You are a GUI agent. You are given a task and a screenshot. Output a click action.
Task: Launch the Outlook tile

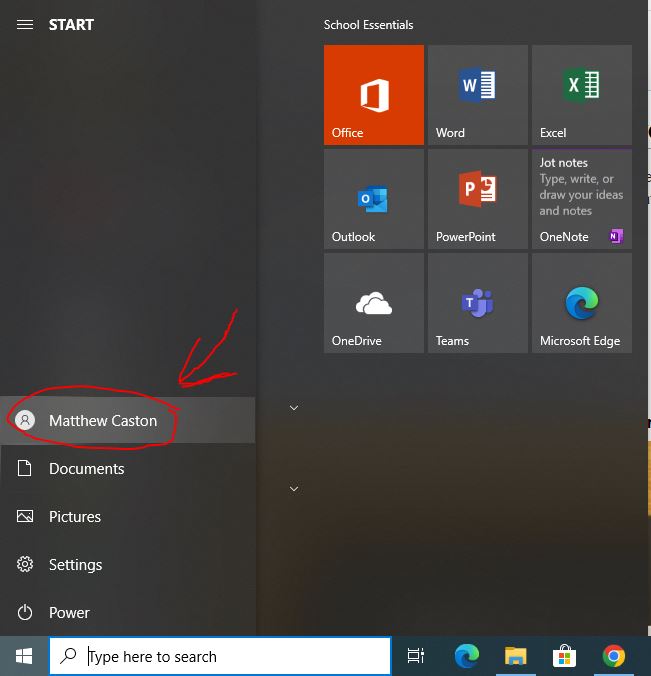(x=374, y=199)
